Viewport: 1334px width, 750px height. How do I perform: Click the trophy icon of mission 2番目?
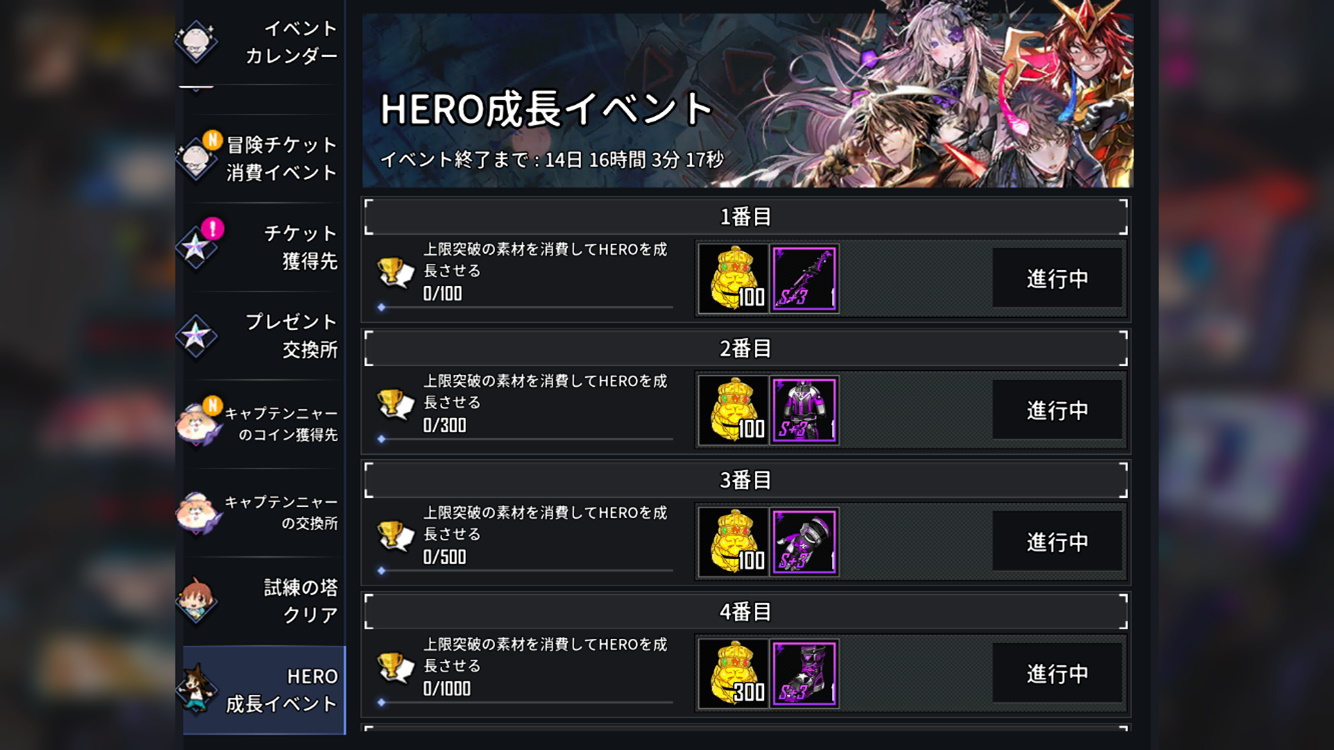395,404
